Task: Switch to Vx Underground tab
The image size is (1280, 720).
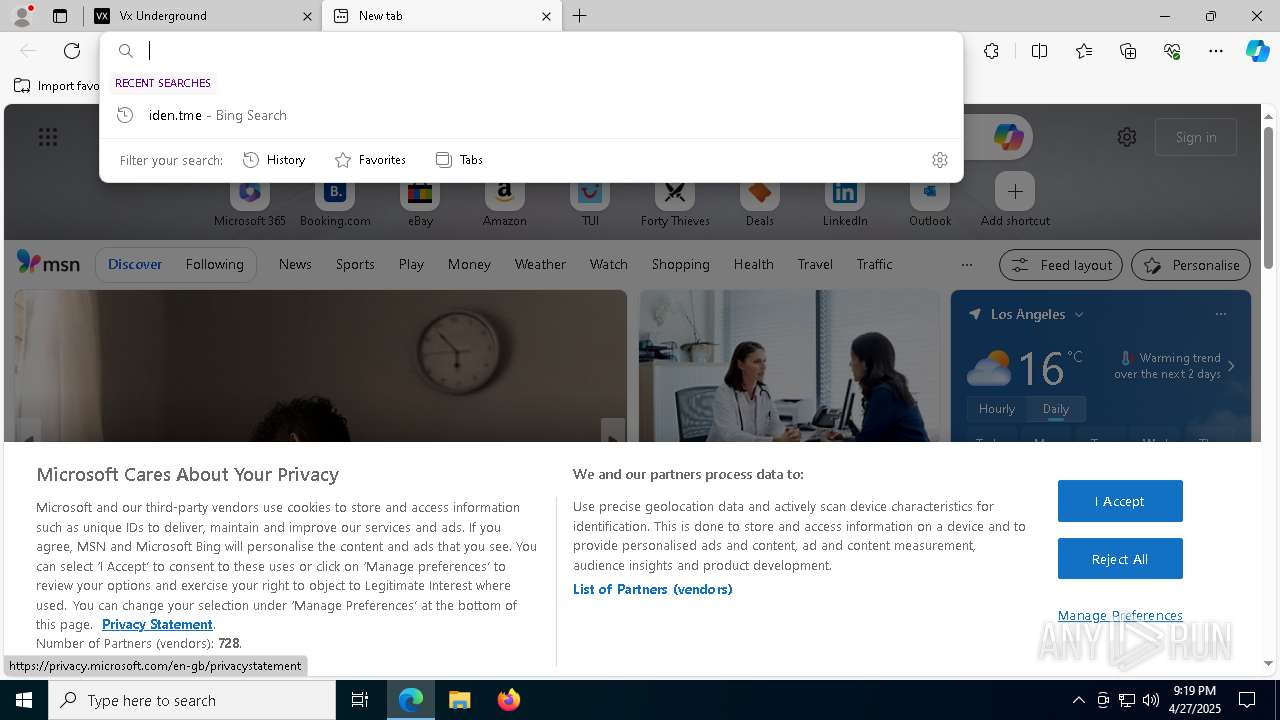Action: [x=201, y=16]
